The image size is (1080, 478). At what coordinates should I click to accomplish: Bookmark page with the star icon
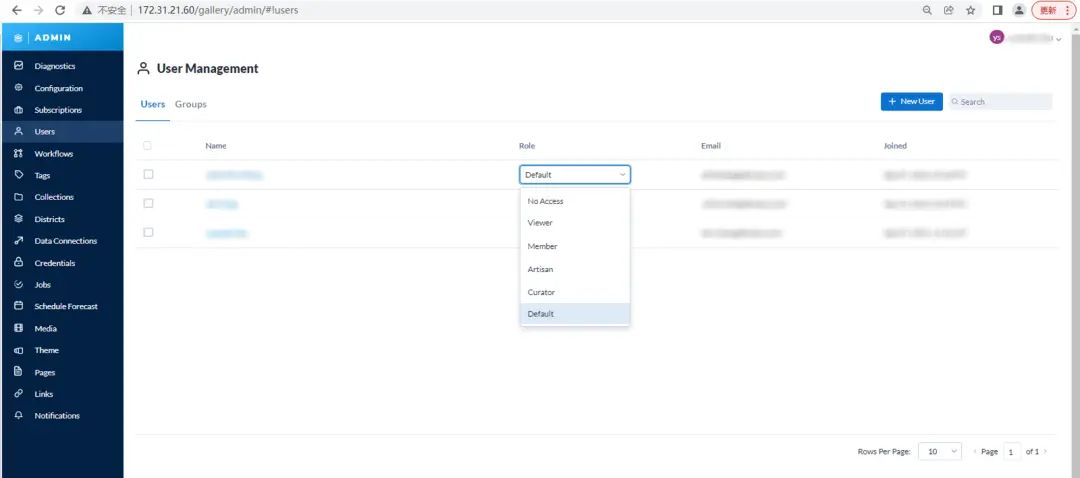(x=970, y=10)
